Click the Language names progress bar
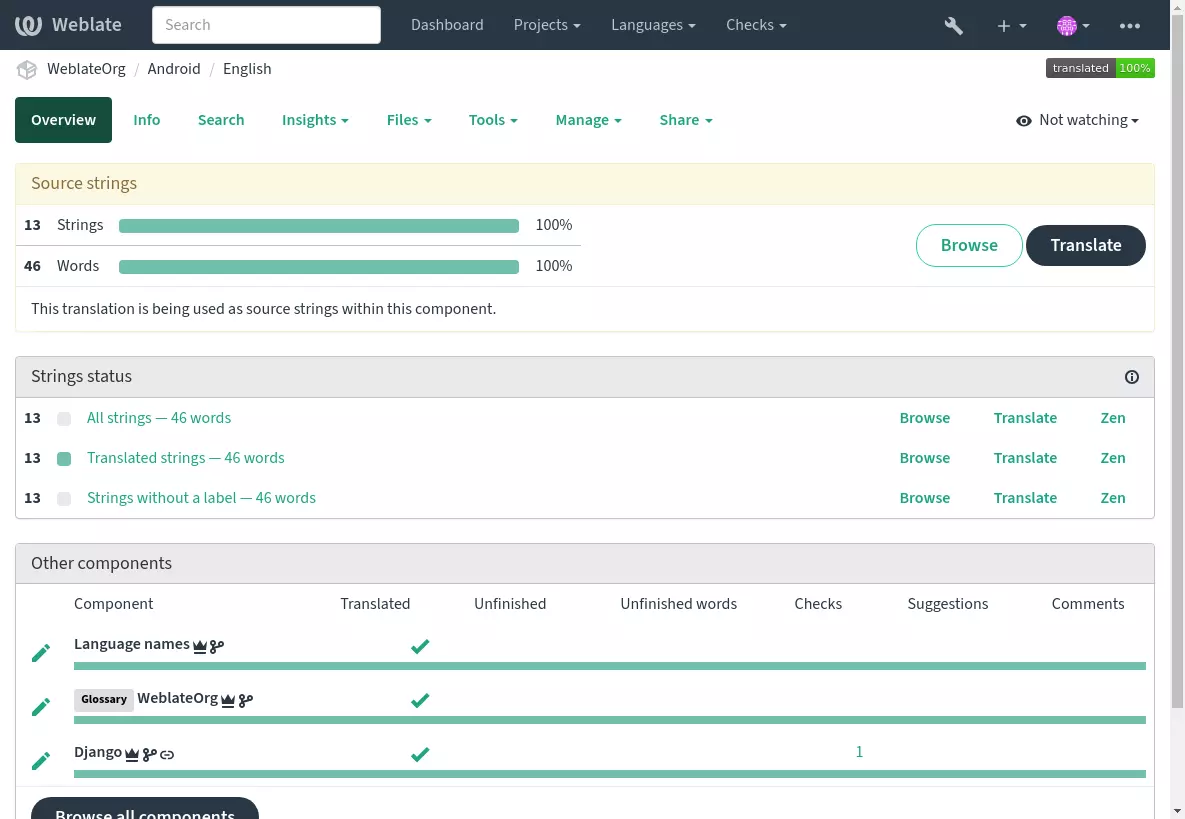 click(x=610, y=666)
